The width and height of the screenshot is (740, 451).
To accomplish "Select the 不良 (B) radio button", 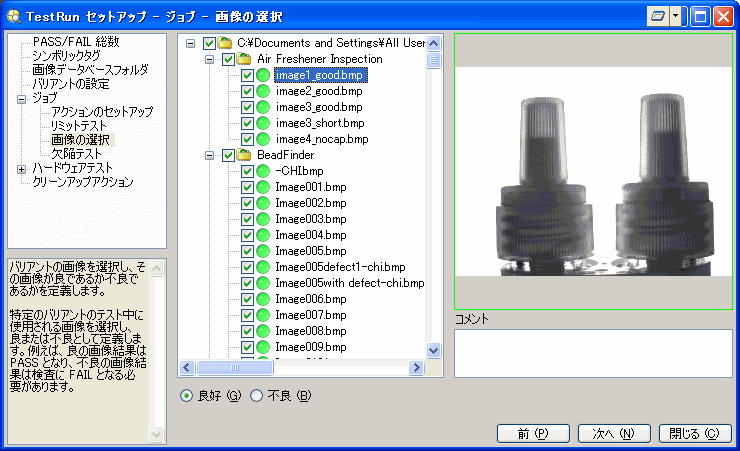I will [x=256, y=395].
